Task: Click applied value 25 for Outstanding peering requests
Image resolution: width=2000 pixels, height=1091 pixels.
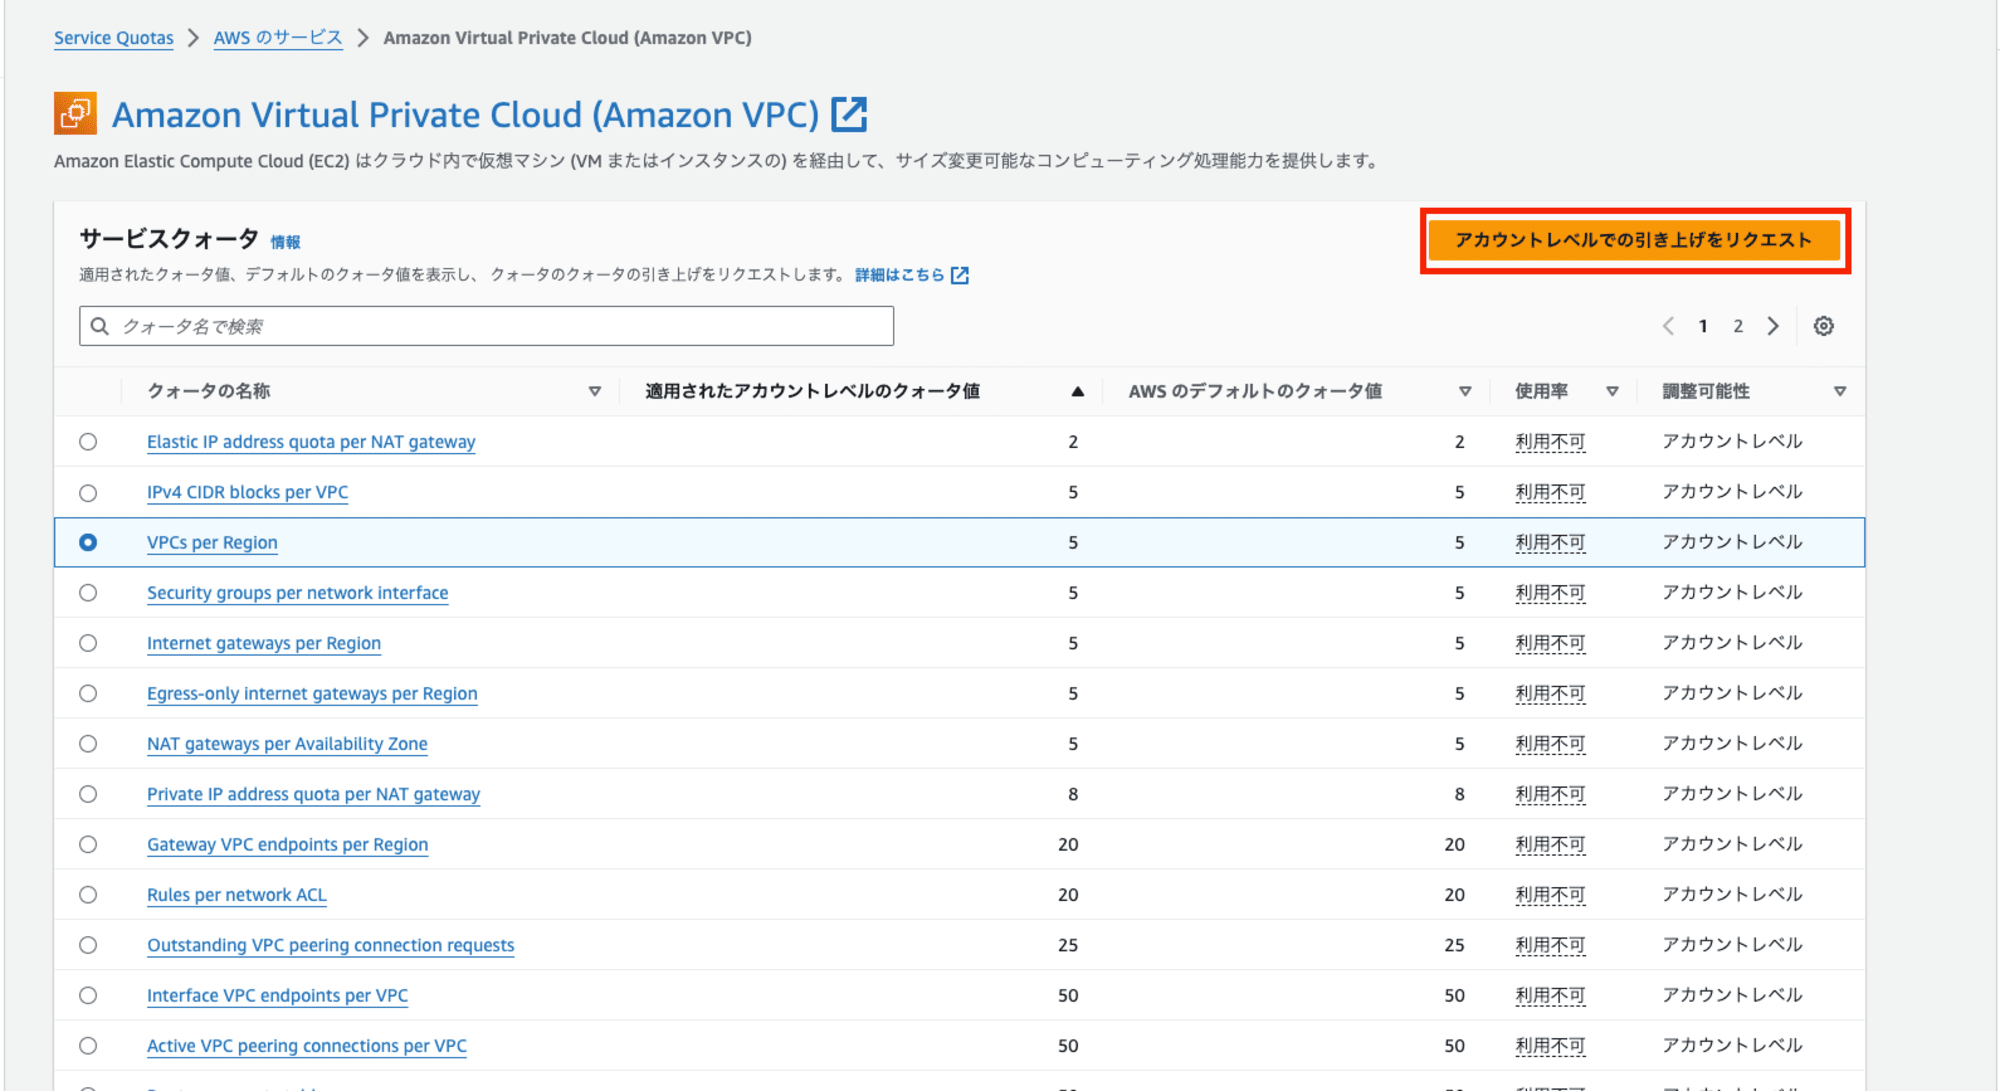Action: pyautogui.click(x=1068, y=945)
